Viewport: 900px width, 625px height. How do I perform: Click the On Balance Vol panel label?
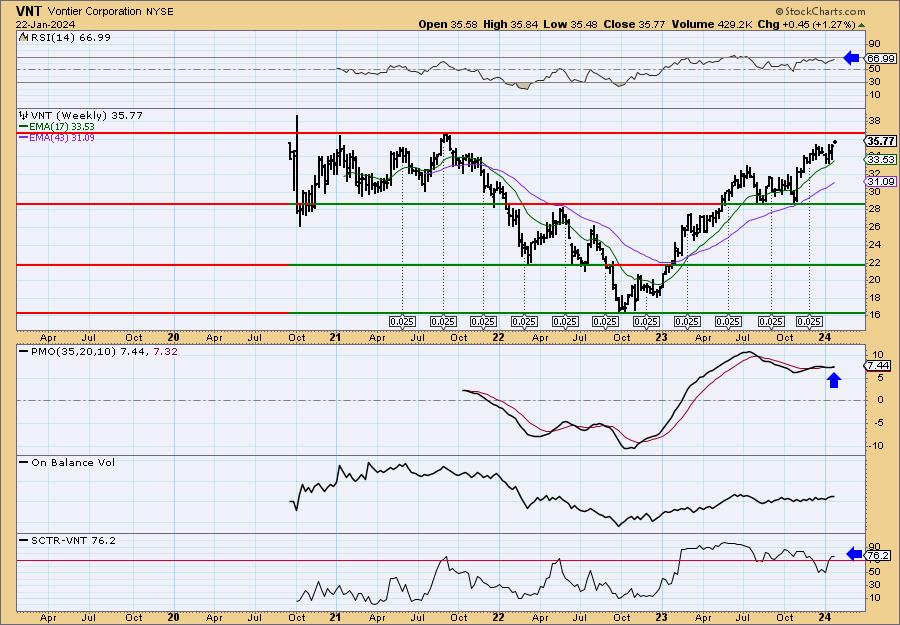[x=73, y=463]
